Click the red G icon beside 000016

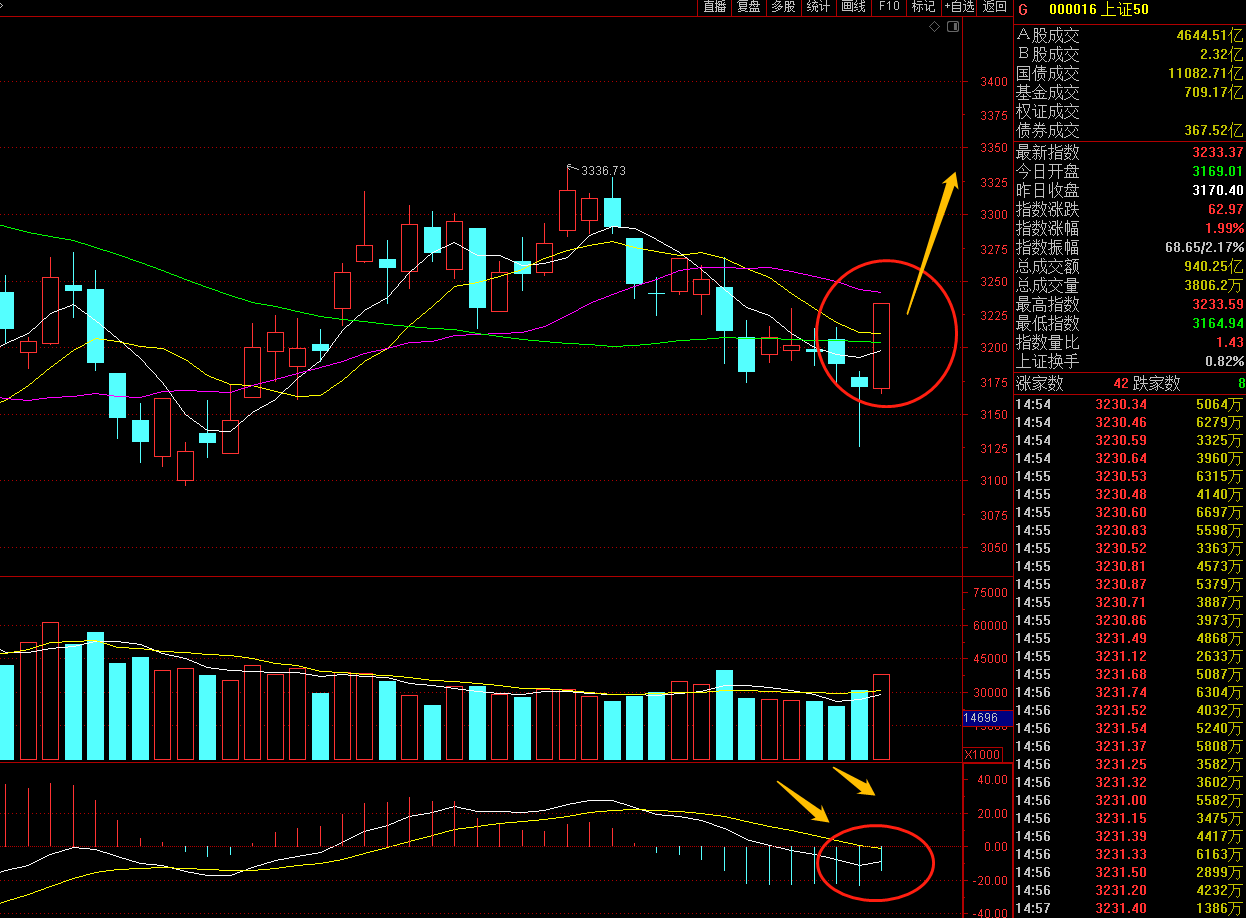tap(1023, 9)
